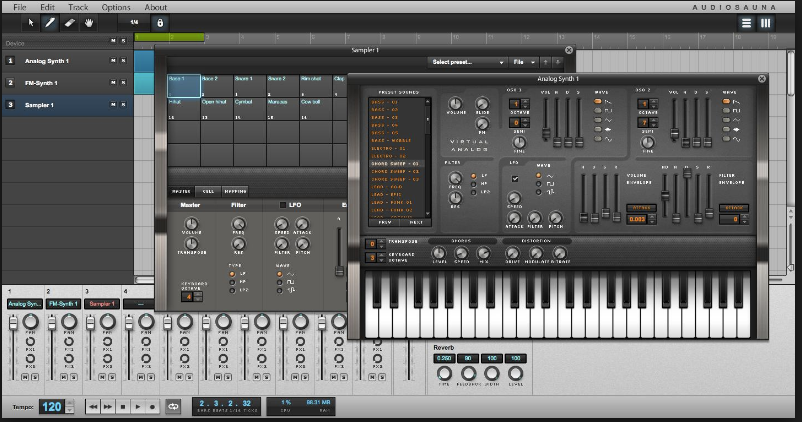Select Chord Sweep 01 preset

[x=395, y=164]
